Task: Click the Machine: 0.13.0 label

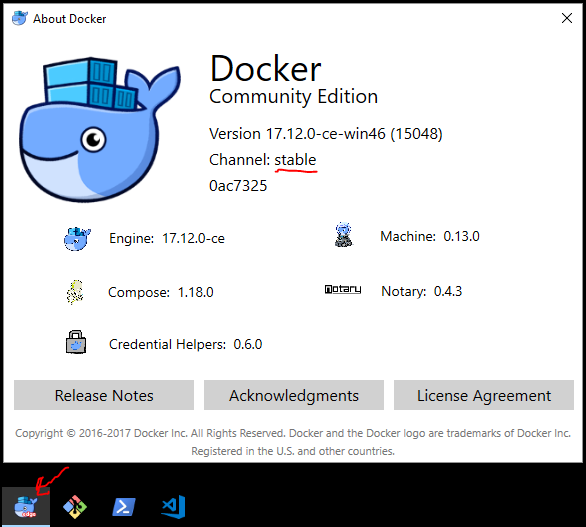Action: [430, 236]
